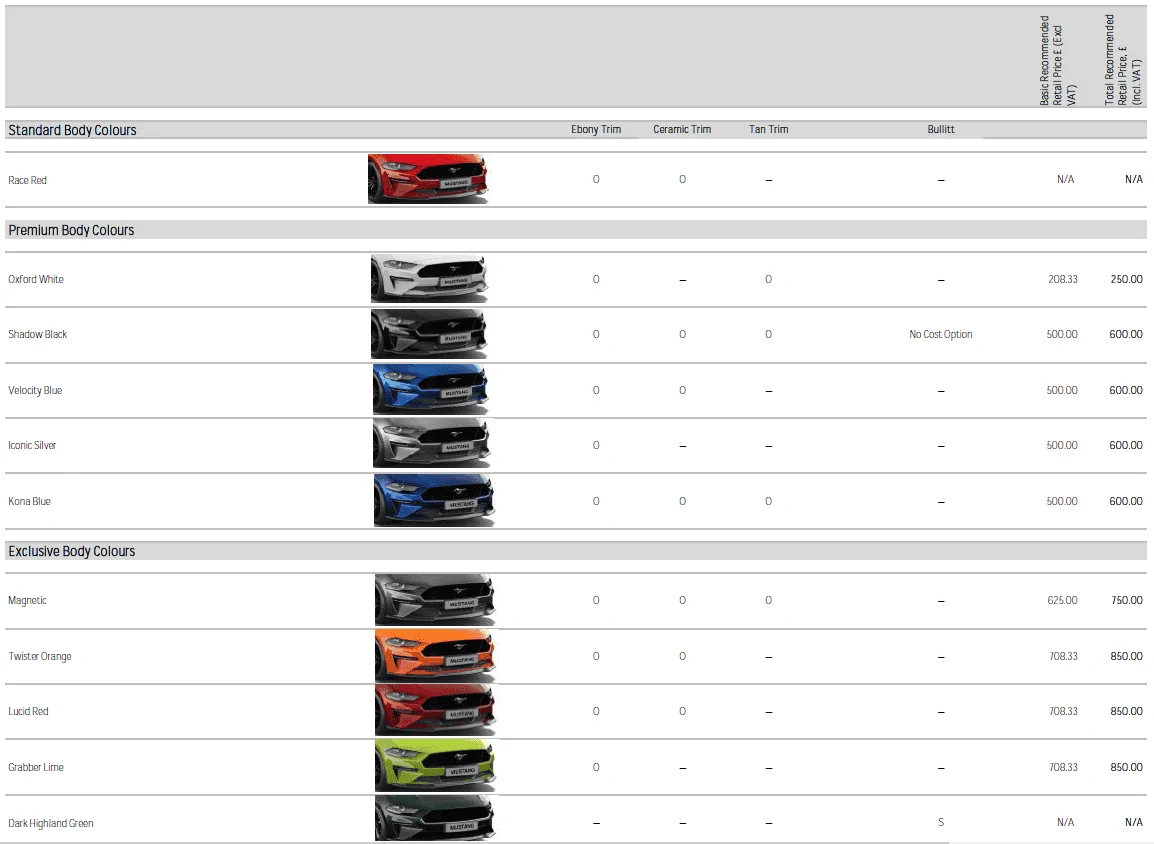Click the Bullitt column header
This screenshot has width=1154, height=844.
click(x=941, y=130)
